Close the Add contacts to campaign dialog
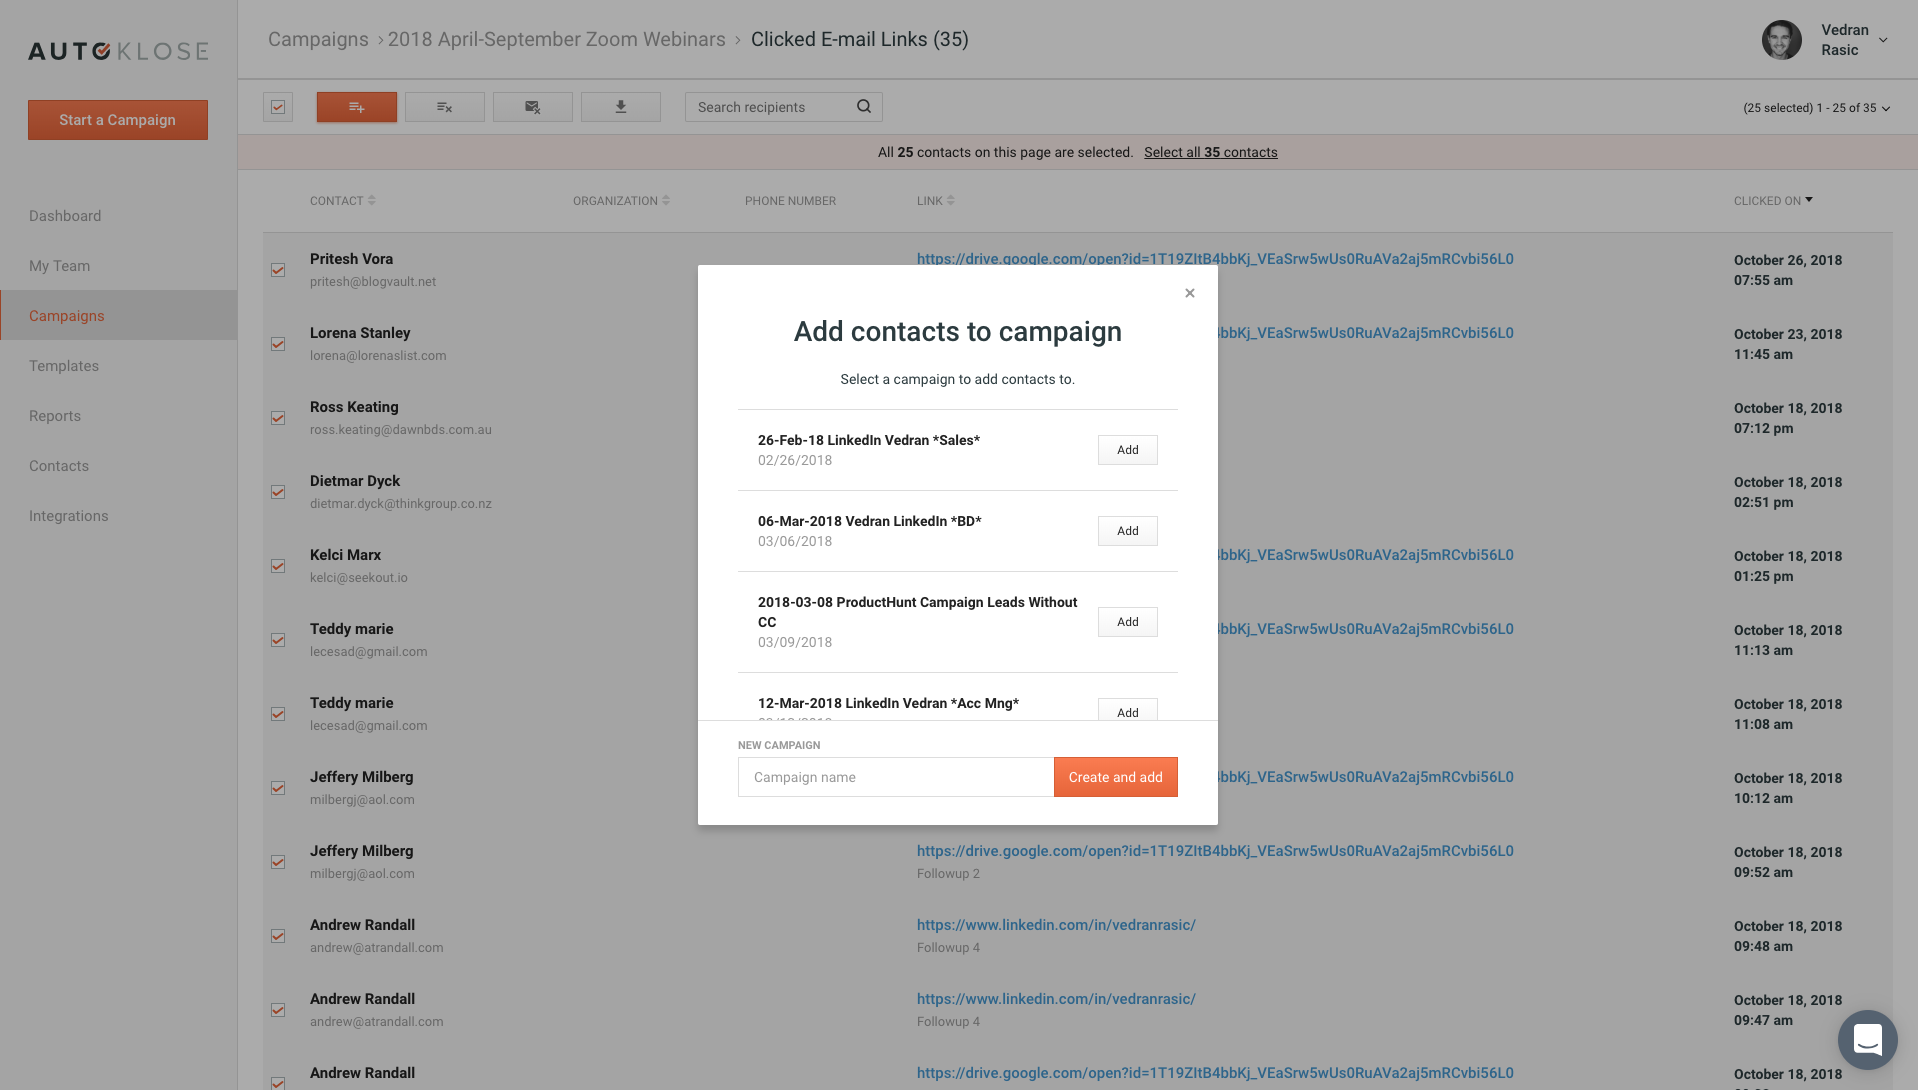 (x=1190, y=293)
